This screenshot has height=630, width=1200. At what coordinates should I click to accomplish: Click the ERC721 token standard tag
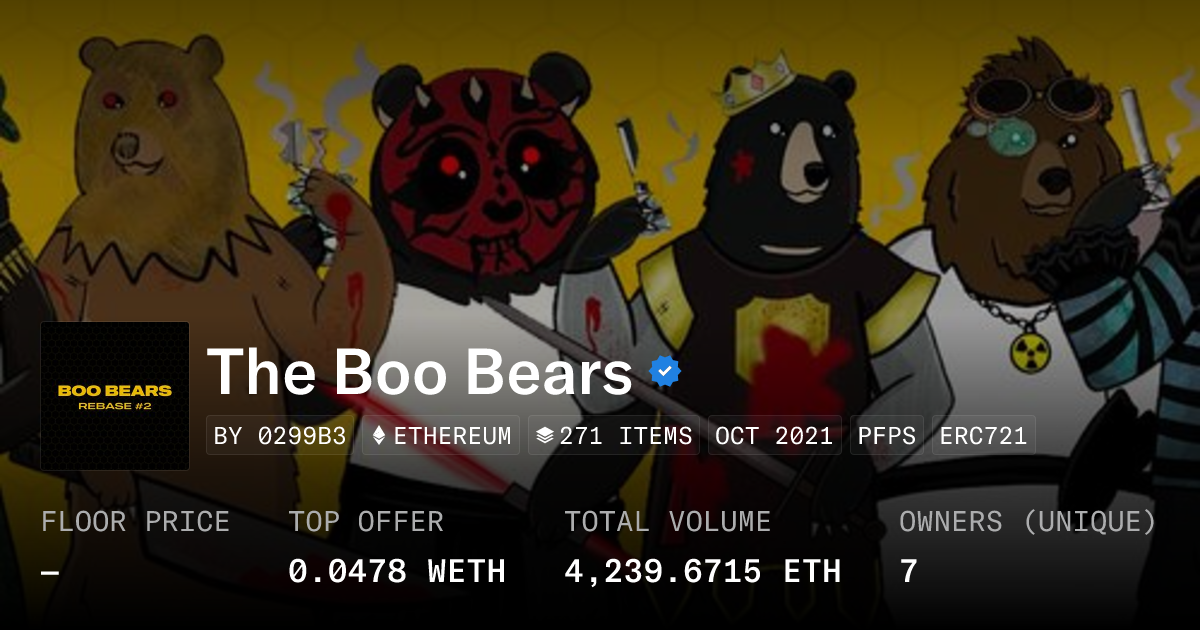pyautogui.click(x=983, y=436)
